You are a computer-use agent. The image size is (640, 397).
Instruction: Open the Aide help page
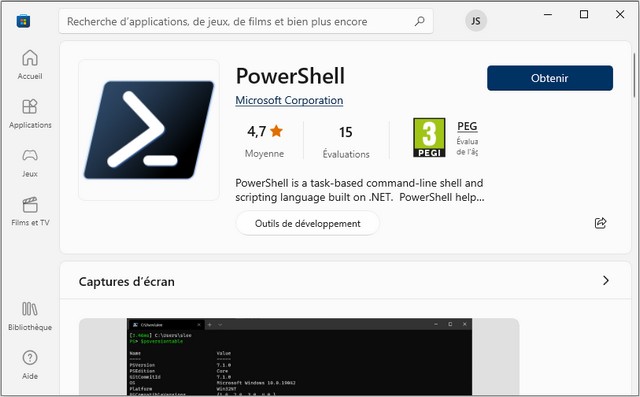(30, 365)
